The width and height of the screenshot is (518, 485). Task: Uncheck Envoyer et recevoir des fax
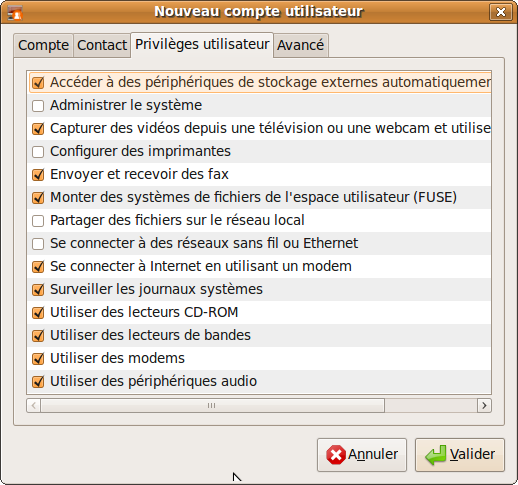coord(38,175)
